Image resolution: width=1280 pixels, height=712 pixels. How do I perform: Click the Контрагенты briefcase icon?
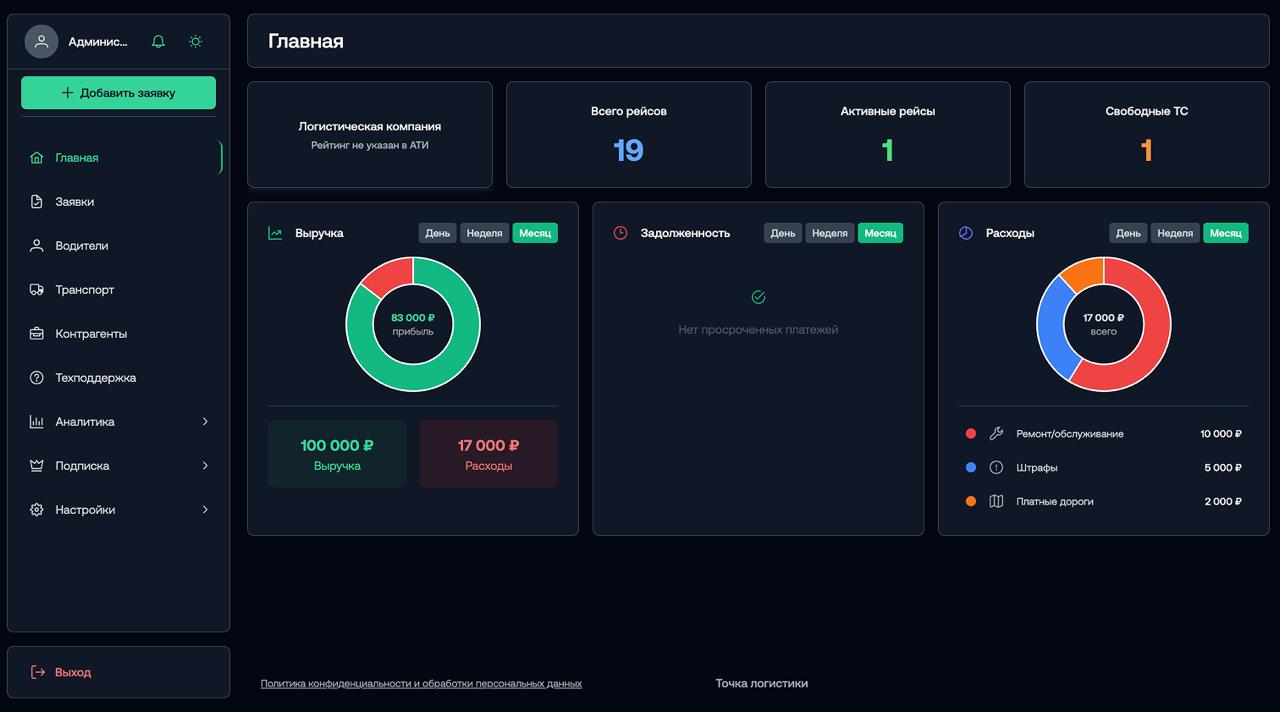click(x=37, y=334)
